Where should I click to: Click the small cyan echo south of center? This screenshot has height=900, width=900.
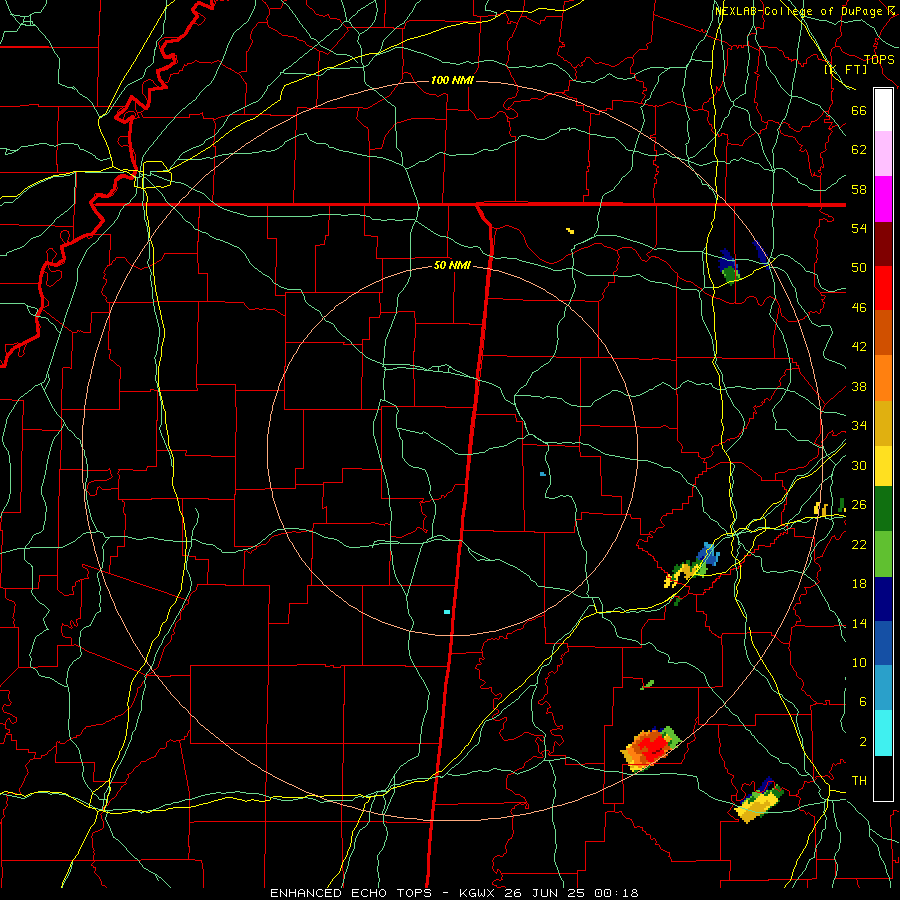tap(447, 612)
